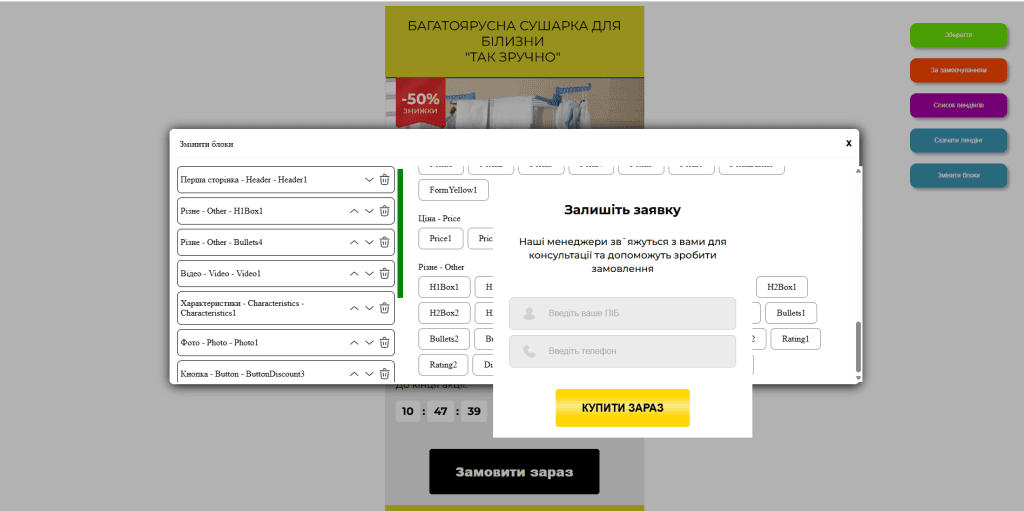Screen dimensions: 1024x511
Task: Move the Bullets4 block up
Action: 354,242
